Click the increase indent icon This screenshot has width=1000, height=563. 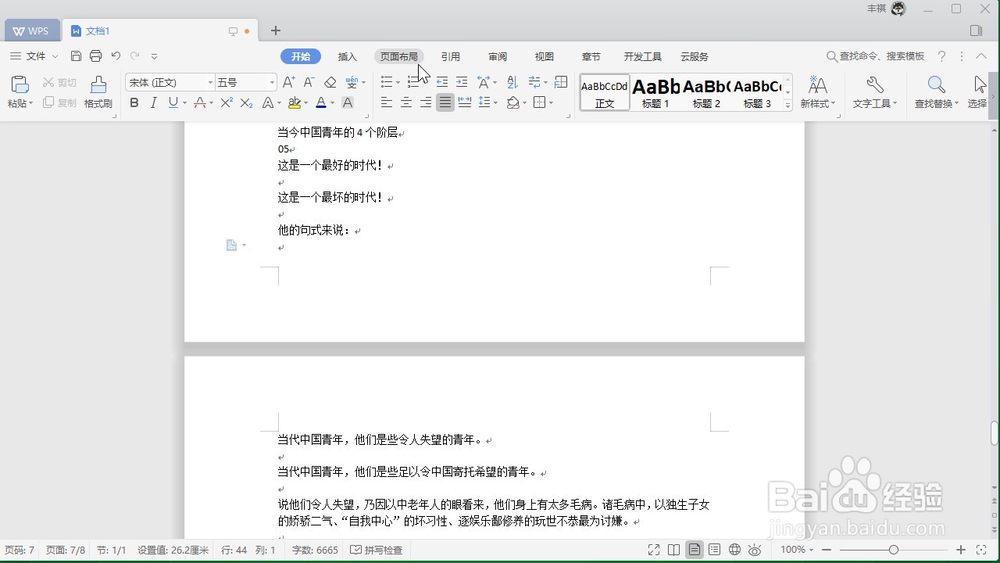tap(461, 82)
